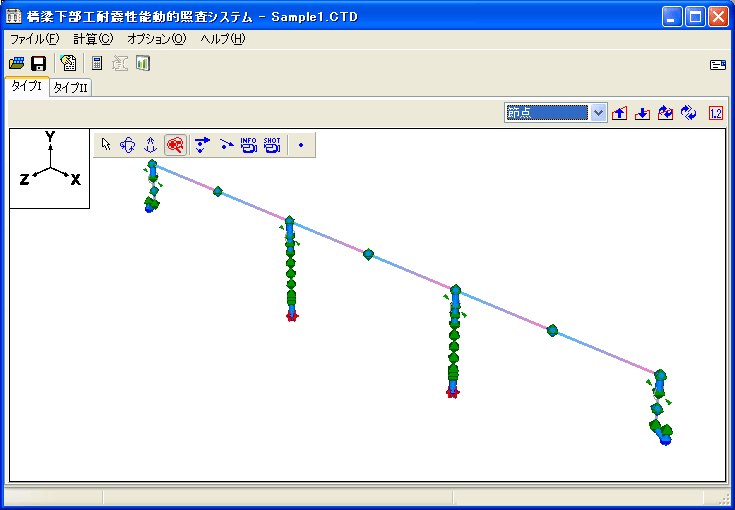Click the XYZ axis orientation indicator
This screenshot has width=735, height=510.
(x=50, y=168)
